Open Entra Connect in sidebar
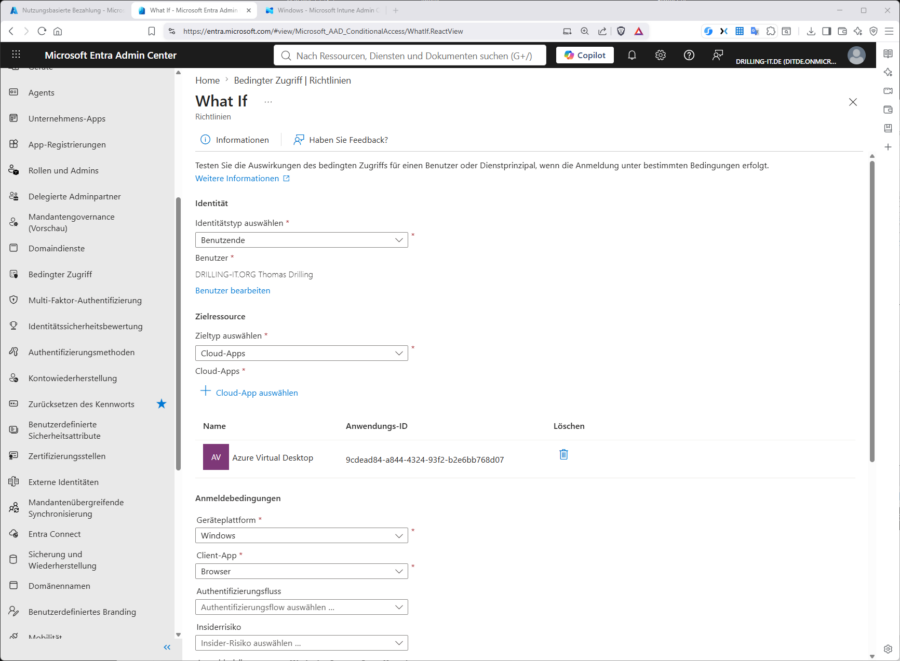 click(55, 534)
